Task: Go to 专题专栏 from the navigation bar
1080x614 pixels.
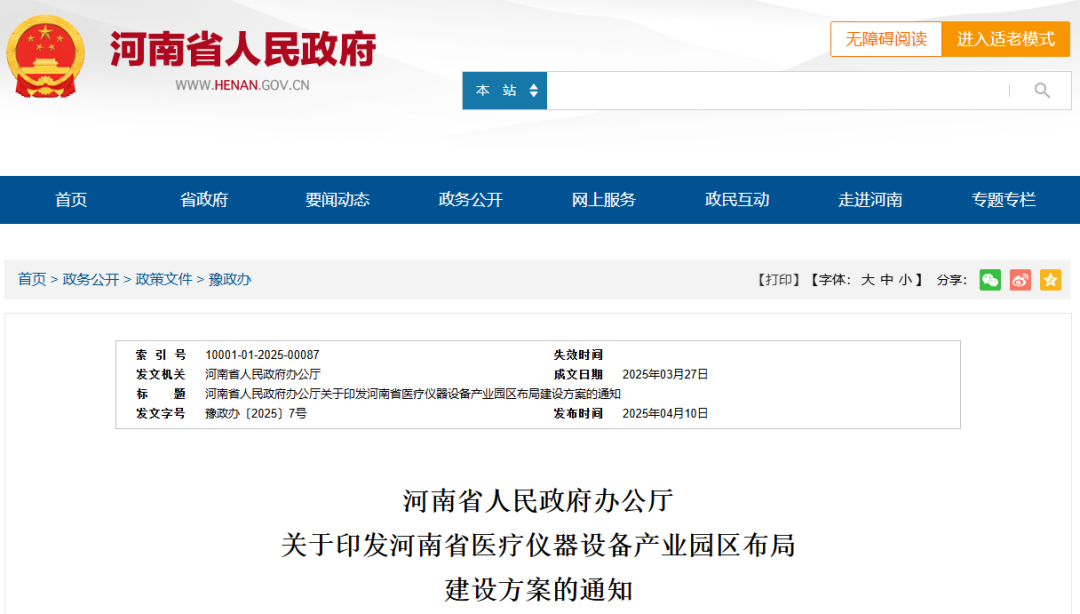Action: (1002, 199)
